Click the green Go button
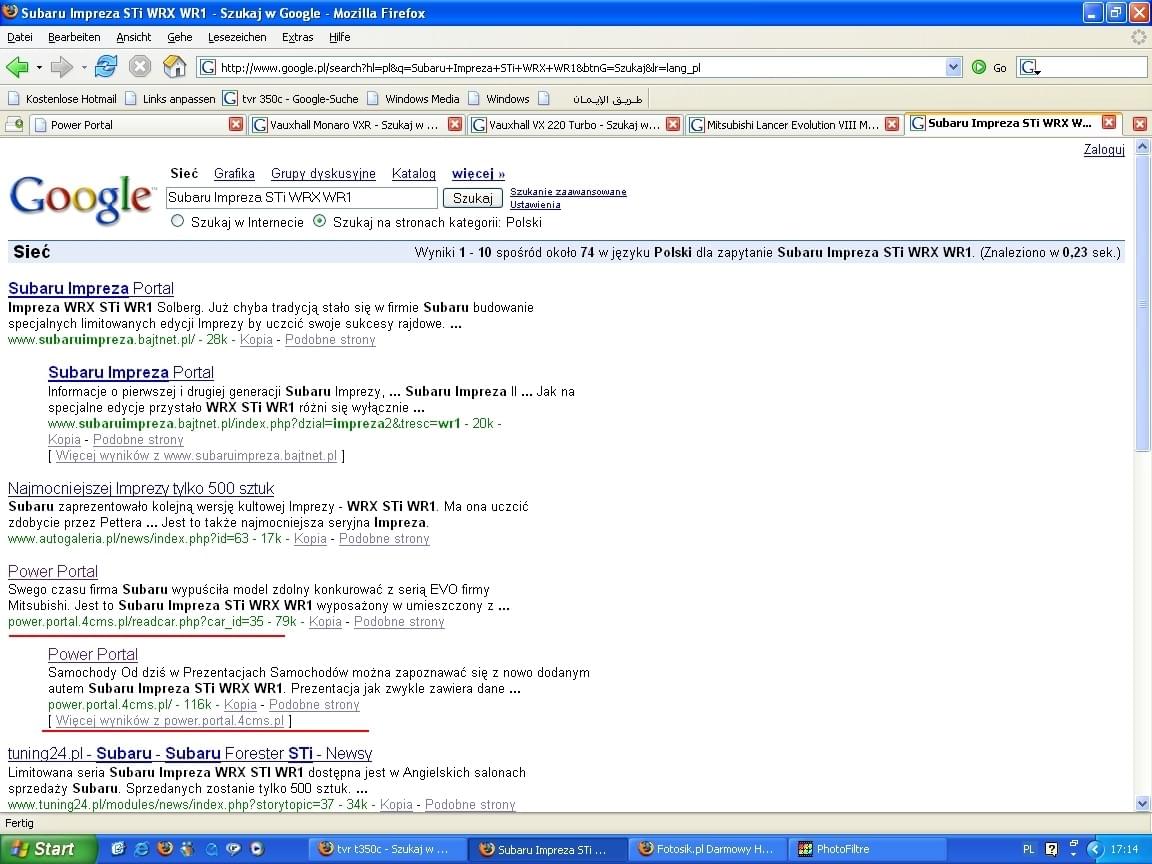This screenshot has width=1152, height=864. pyautogui.click(x=989, y=68)
